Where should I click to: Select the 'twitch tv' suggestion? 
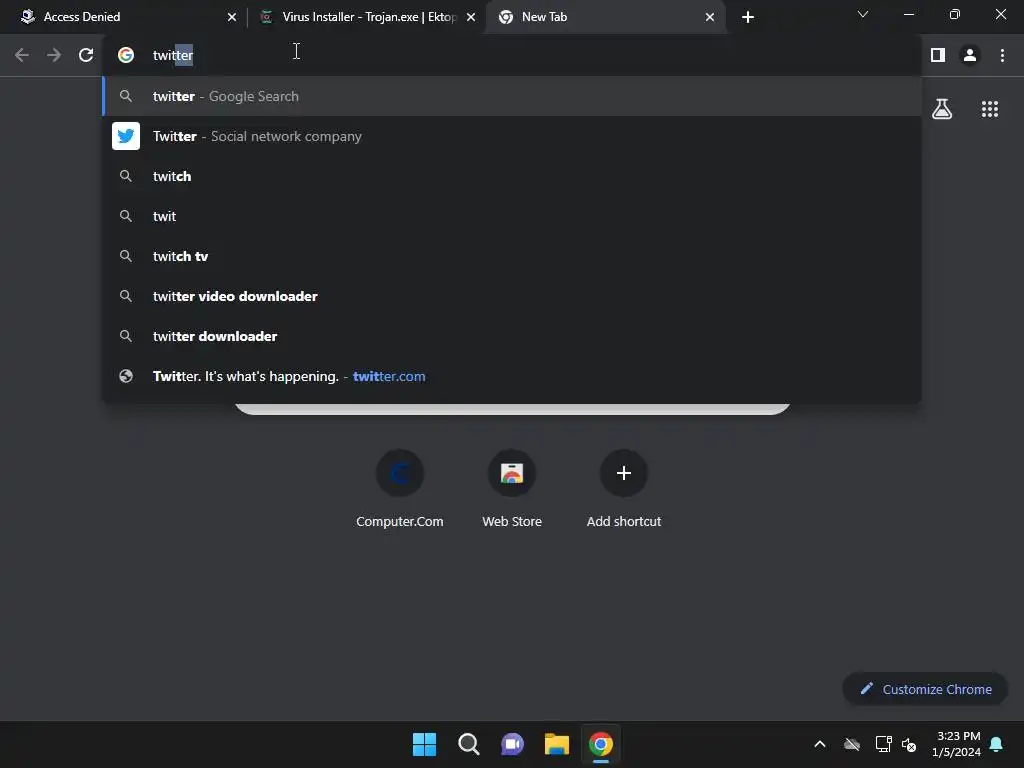tap(512, 256)
